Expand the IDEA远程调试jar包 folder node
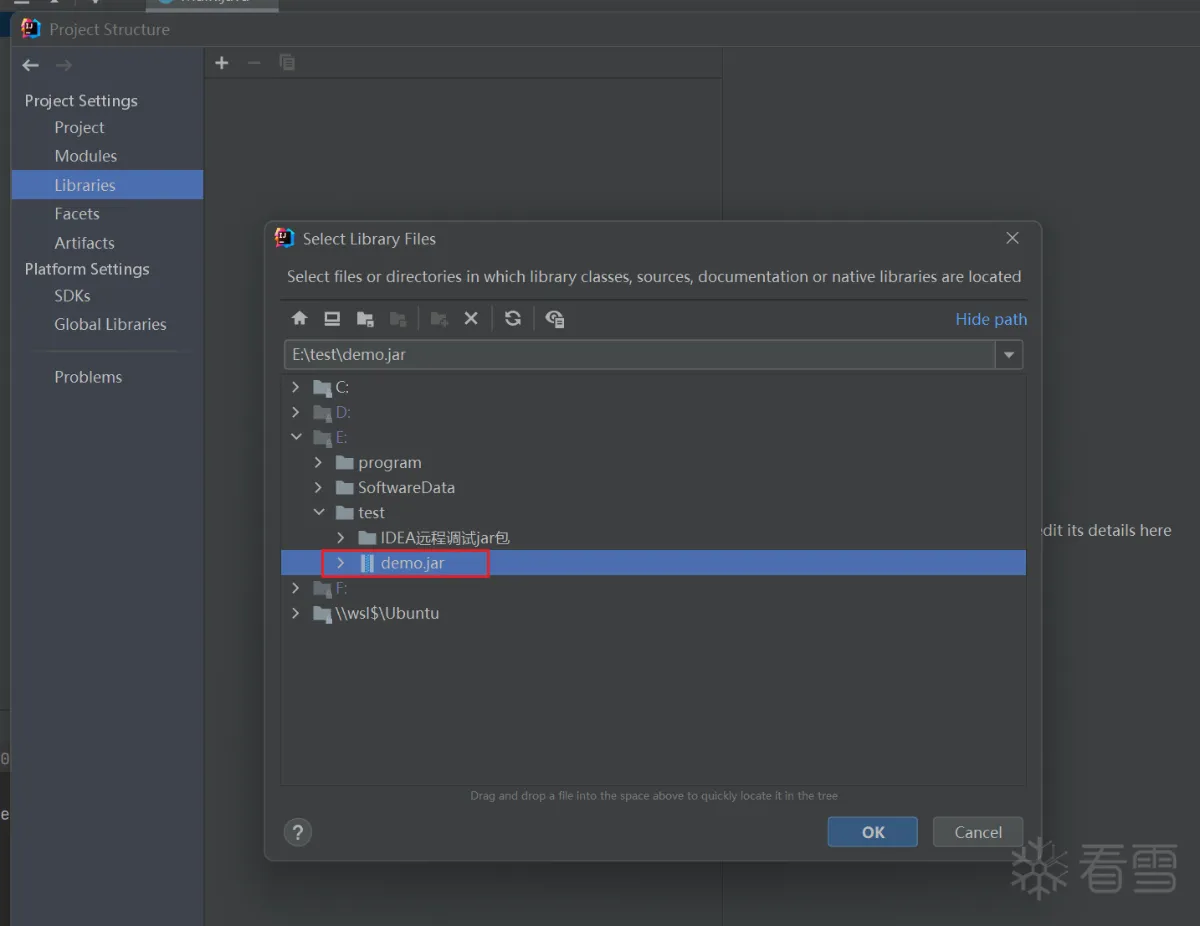 click(340, 538)
